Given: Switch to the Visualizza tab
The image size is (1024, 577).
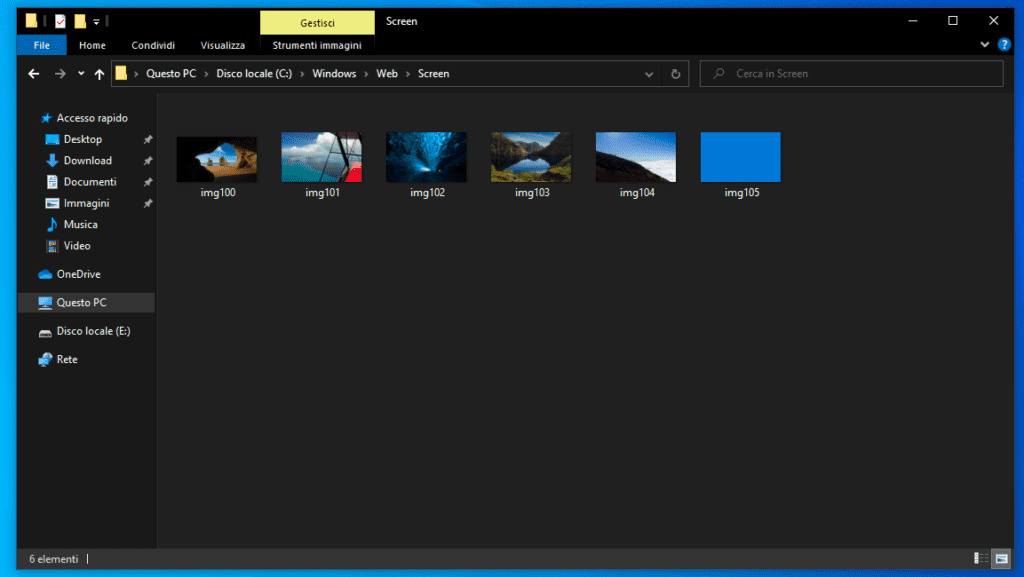Looking at the screenshot, I should click(222, 45).
